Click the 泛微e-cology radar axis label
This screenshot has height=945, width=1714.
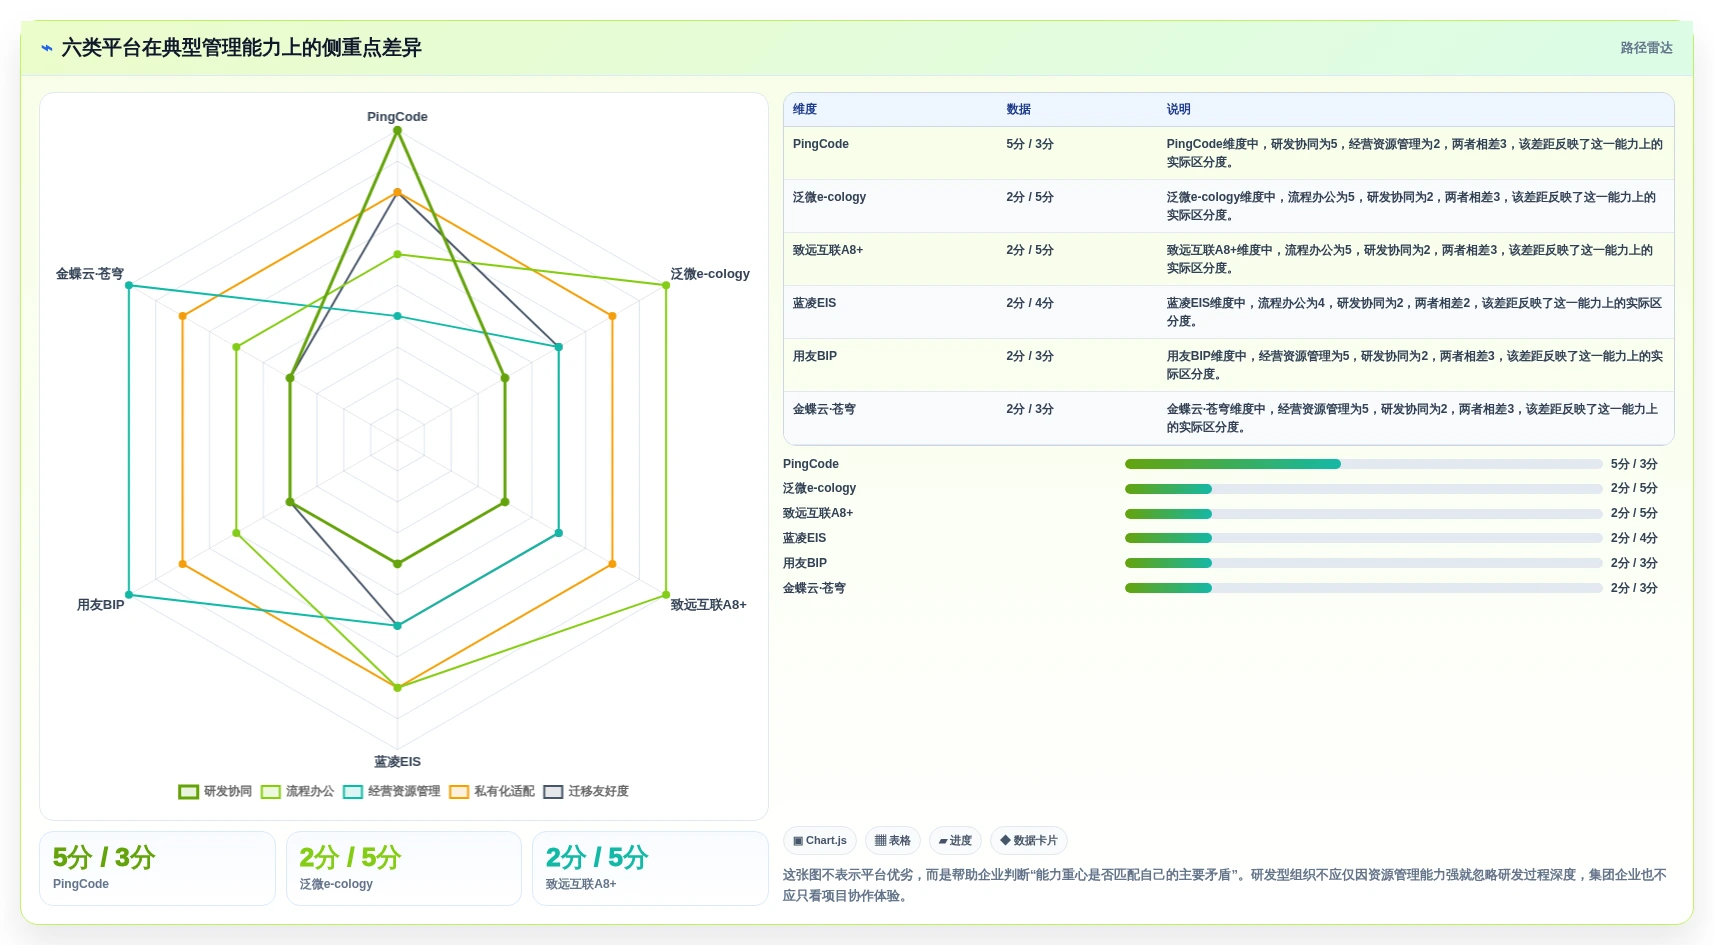[x=710, y=274]
